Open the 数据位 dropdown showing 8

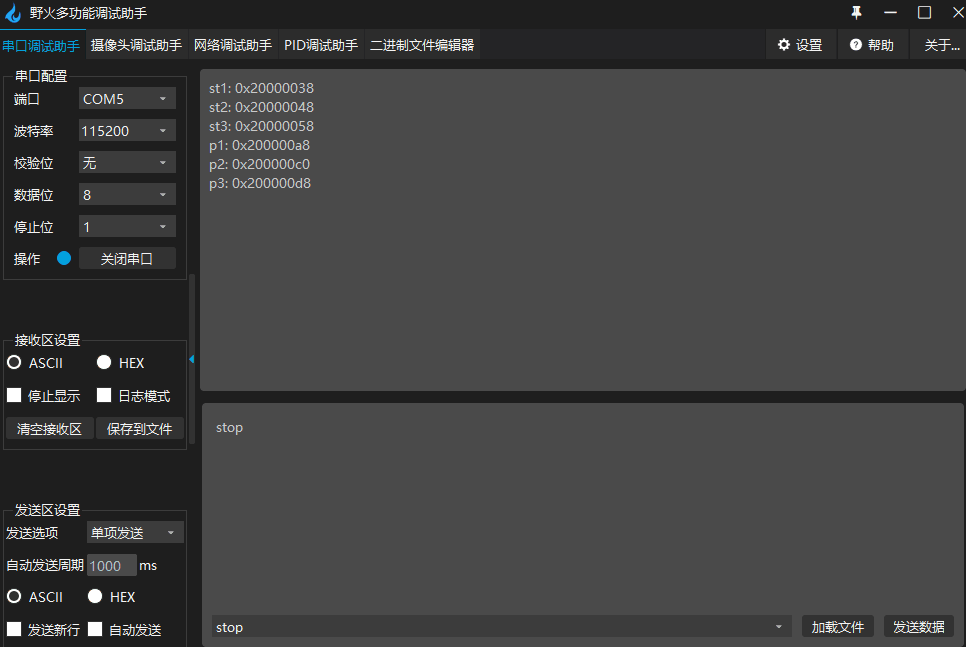tap(127, 195)
